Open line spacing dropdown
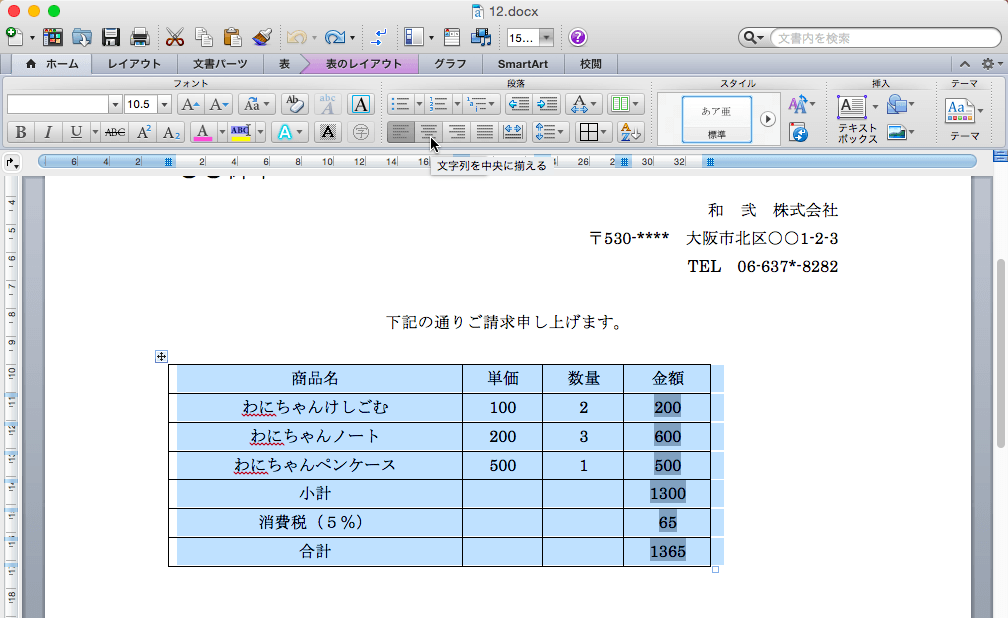 tap(550, 132)
